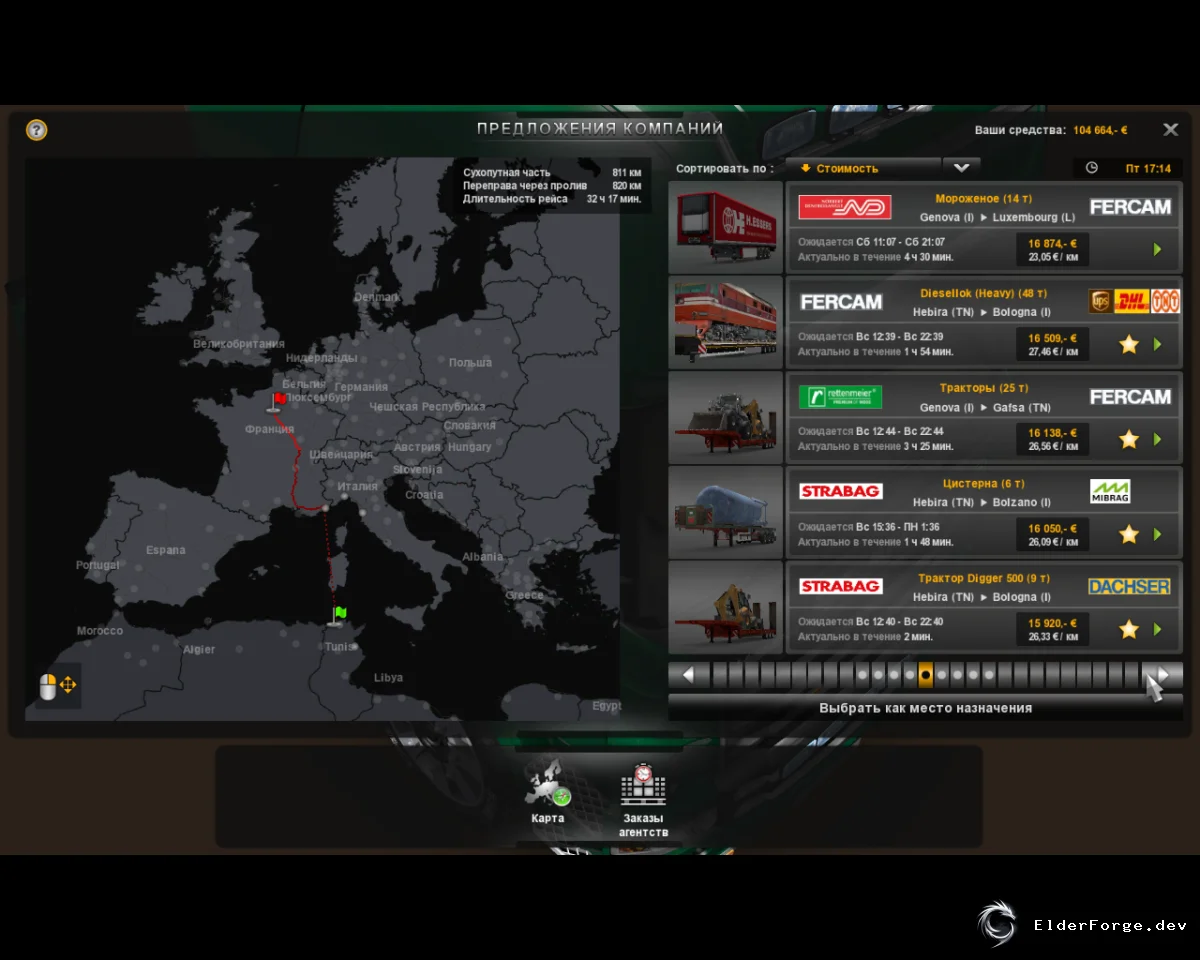This screenshot has height=960, width=1200.
Task: Click the highlighted current page indicator
Action: pyautogui.click(x=925, y=675)
